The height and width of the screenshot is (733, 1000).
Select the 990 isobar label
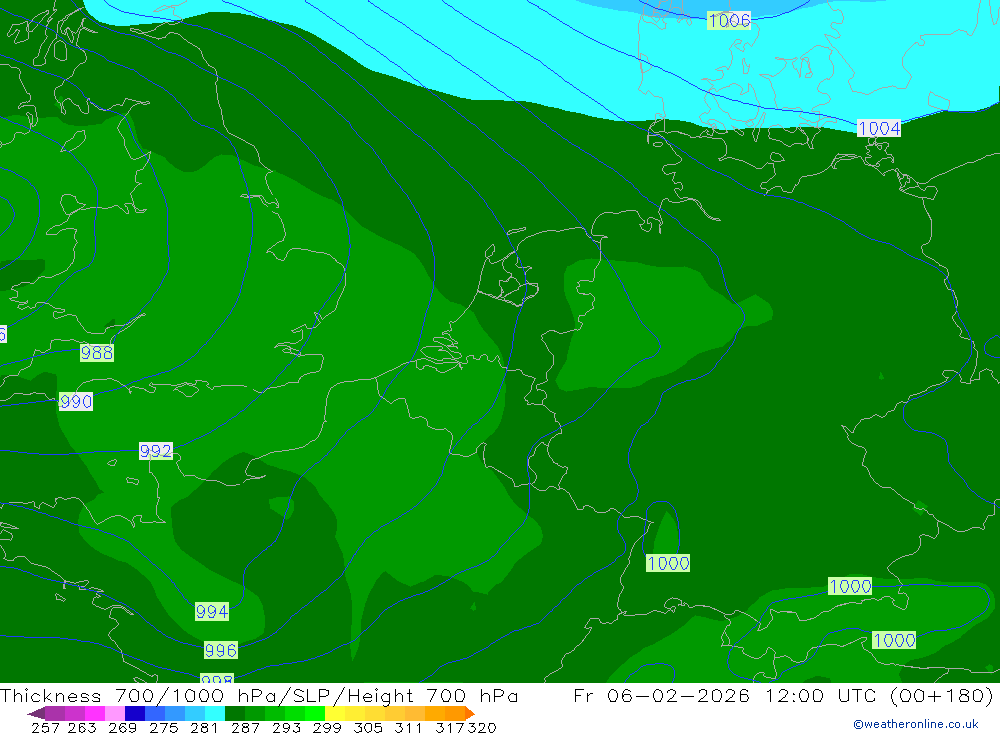click(x=76, y=401)
